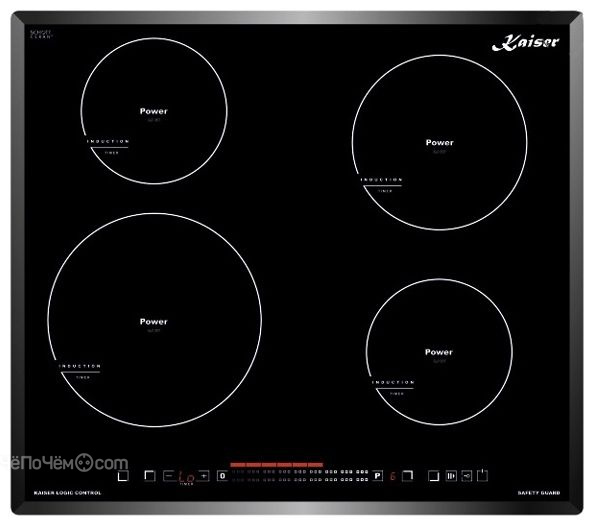
Task: Select the front-left zone selector key
Action: point(123,476)
